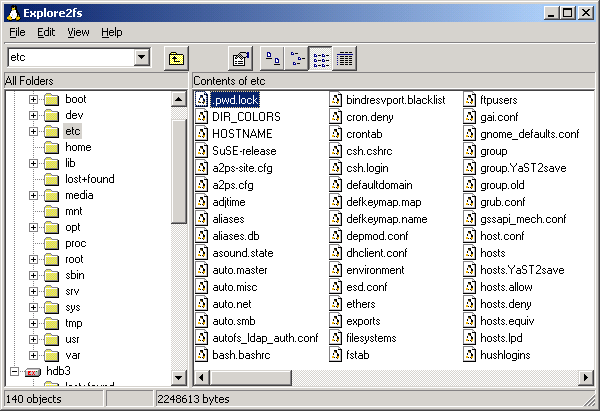Image resolution: width=600 pixels, height=411 pixels.
Task: Open the File menu
Action: 17,33
